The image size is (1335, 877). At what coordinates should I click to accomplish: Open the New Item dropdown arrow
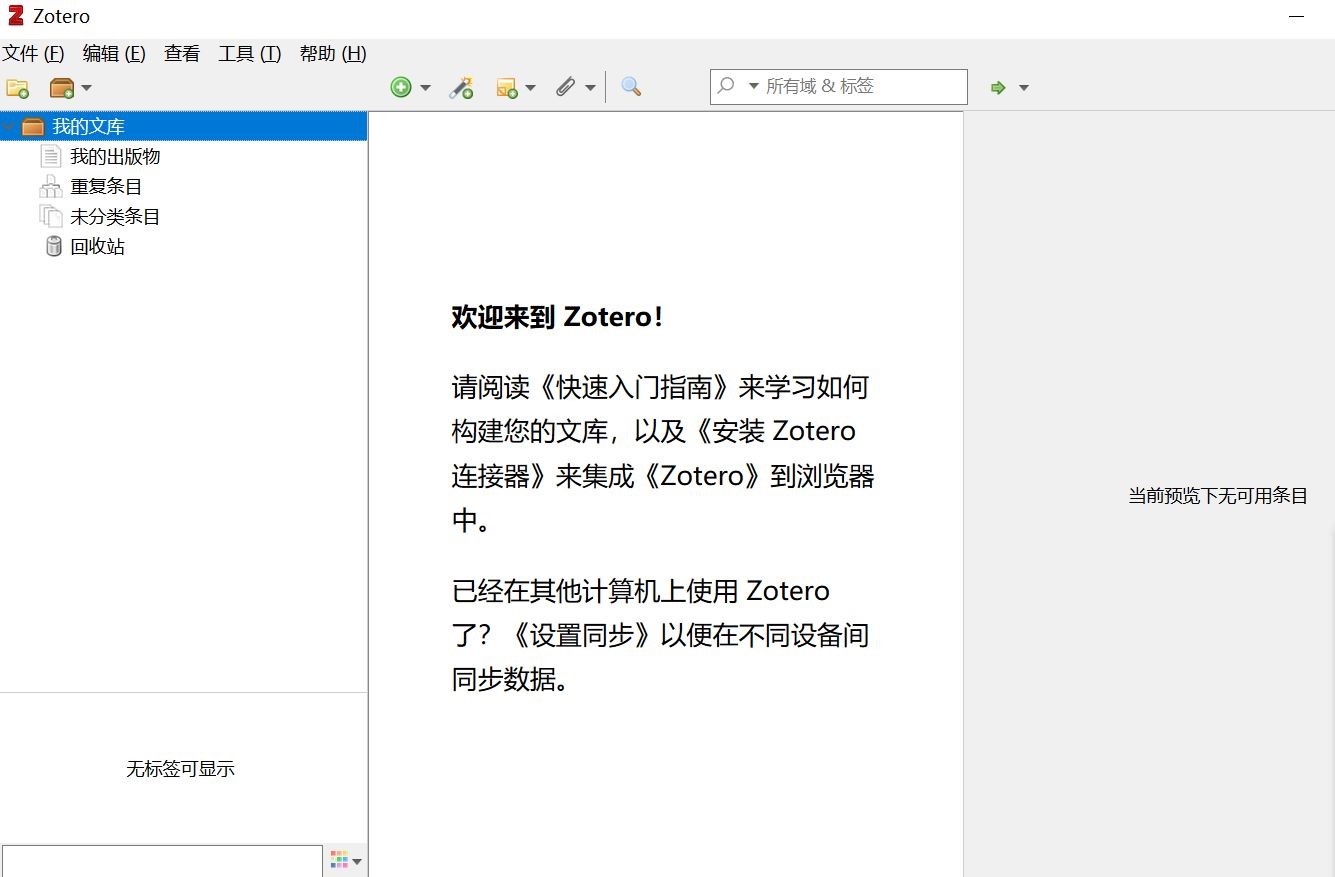pos(425,88)
